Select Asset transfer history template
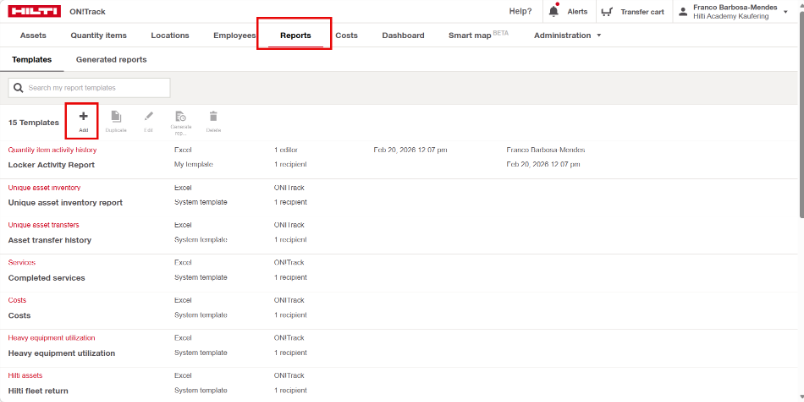The height and width of the screenshot is (402, 804). coord(50,240)
